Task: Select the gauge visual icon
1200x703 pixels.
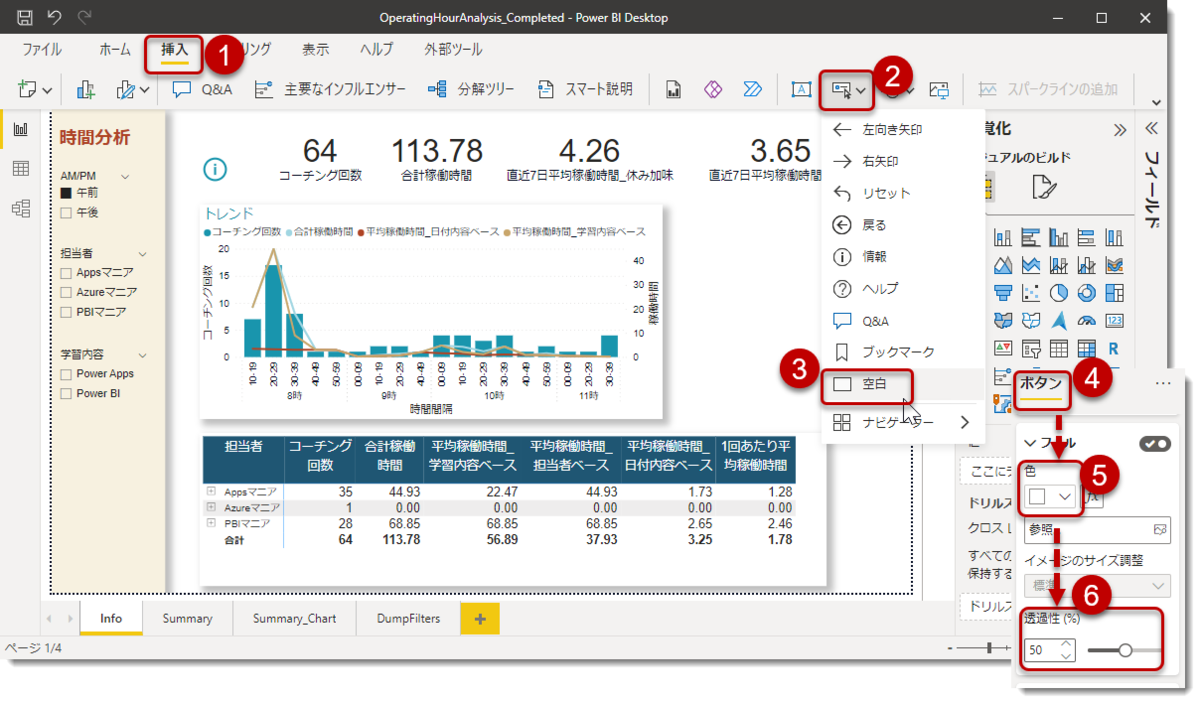Action: pos(1087,321)
